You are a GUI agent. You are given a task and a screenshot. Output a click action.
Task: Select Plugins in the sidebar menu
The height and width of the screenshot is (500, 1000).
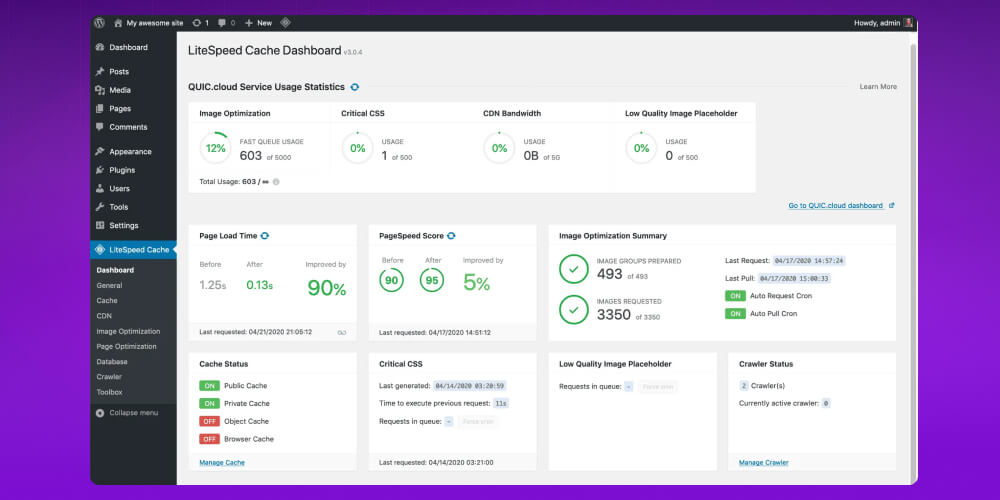pyautogui.click(x=122, y=170)
